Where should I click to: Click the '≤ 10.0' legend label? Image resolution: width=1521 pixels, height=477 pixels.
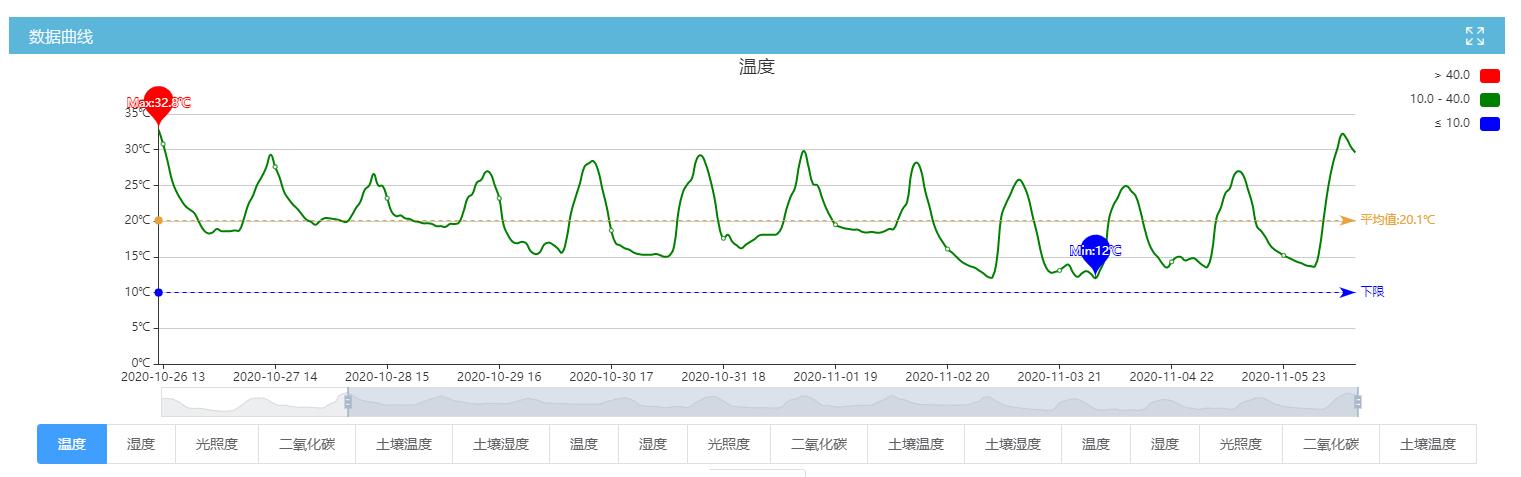1452,123
